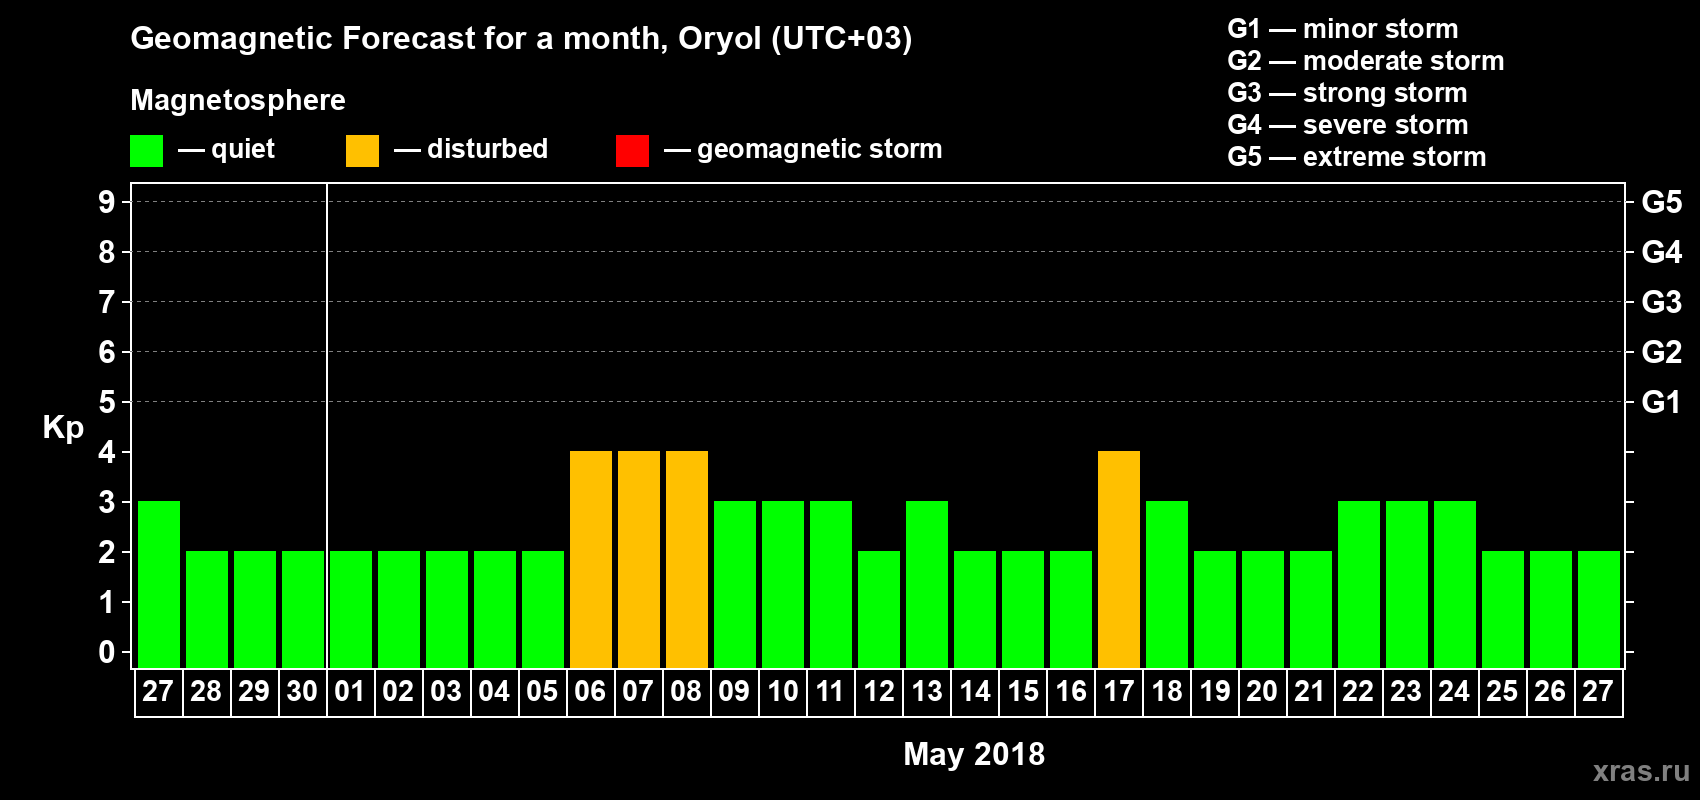Click the green quiet legend swatch
The image size is (1700, 800).
point(146,151)
